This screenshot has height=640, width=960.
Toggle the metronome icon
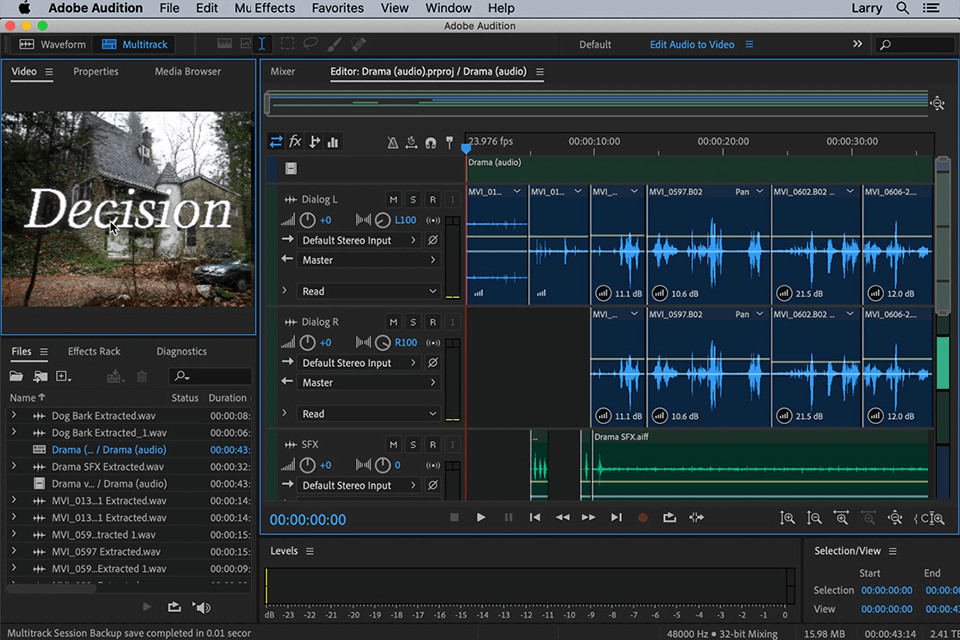393,143
